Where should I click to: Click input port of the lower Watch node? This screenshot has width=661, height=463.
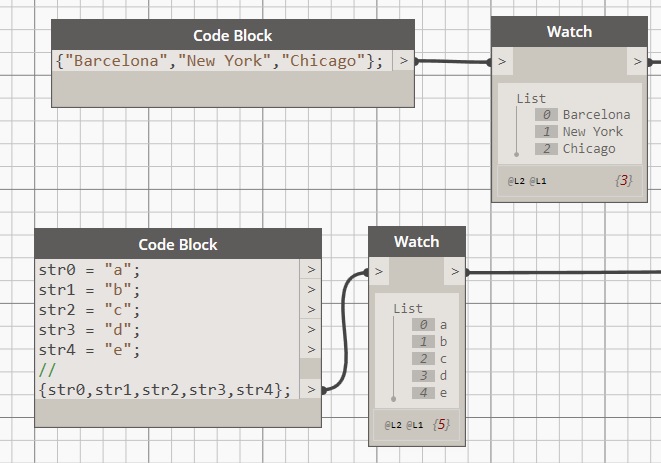point(379,271)
